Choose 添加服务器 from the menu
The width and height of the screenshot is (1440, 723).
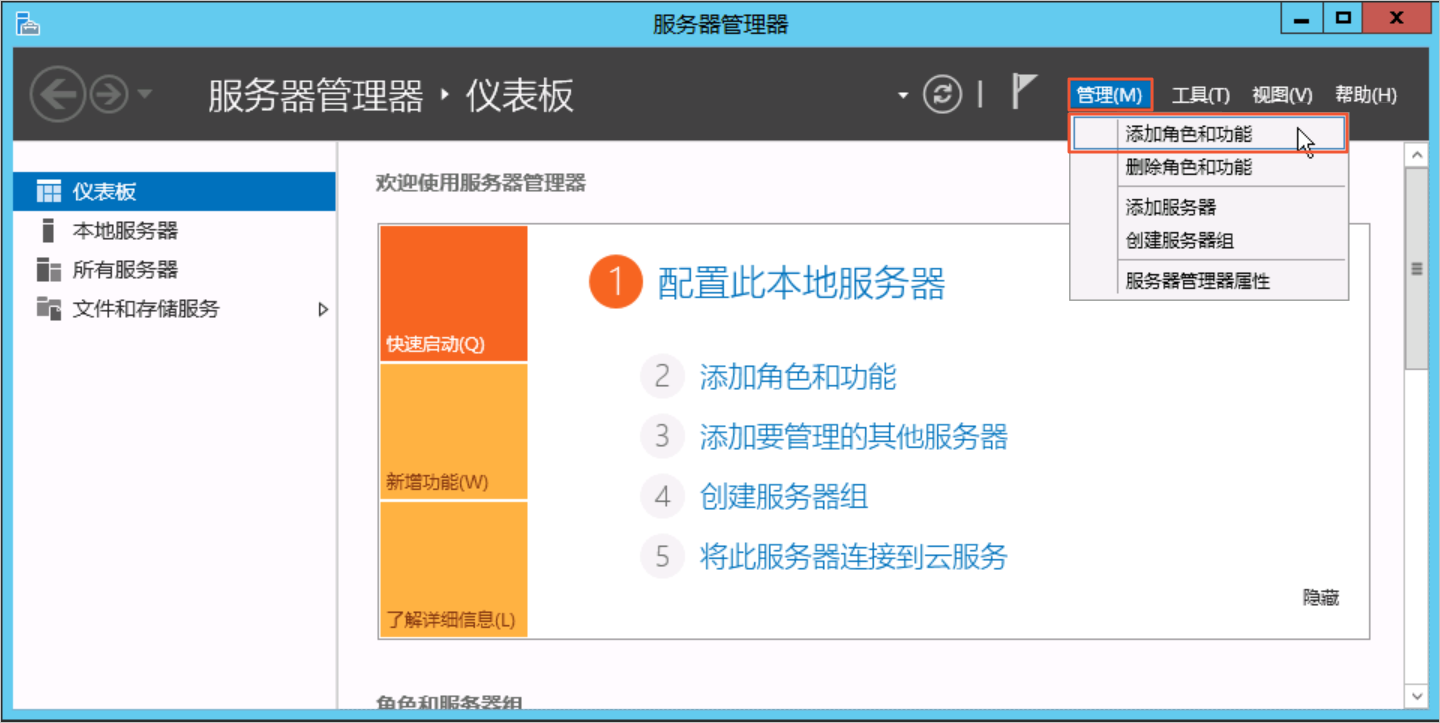coord(1208,207)
